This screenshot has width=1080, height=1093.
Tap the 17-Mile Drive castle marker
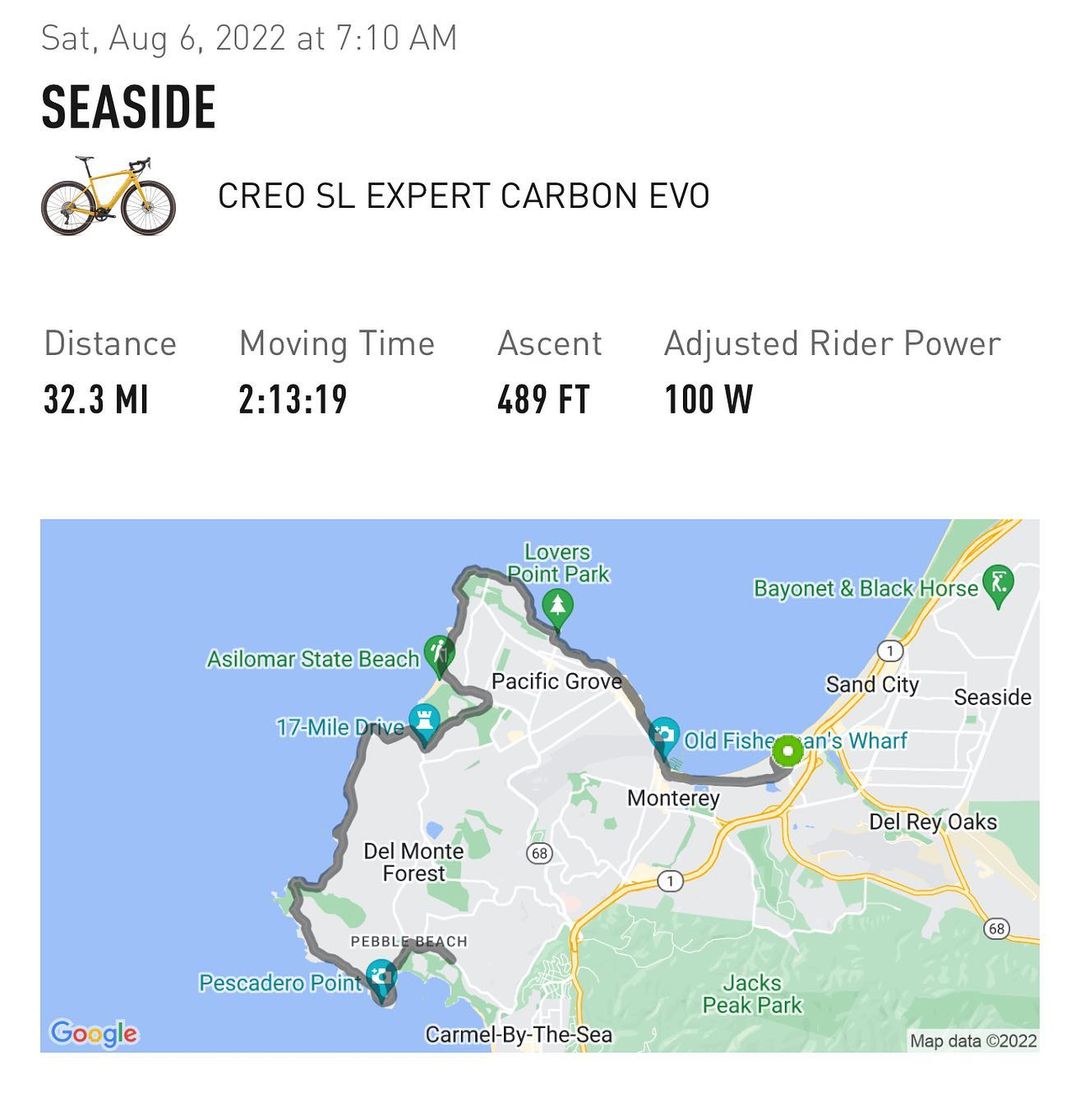coord(425,721)
